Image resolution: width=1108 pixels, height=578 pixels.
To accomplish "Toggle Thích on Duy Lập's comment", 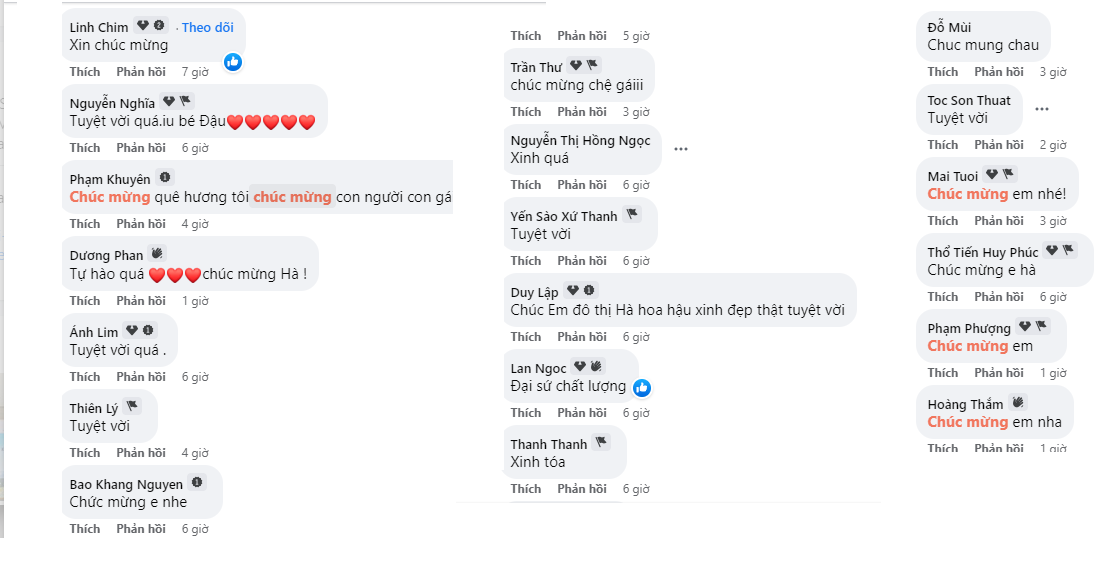I will click(x=526, y=337).
